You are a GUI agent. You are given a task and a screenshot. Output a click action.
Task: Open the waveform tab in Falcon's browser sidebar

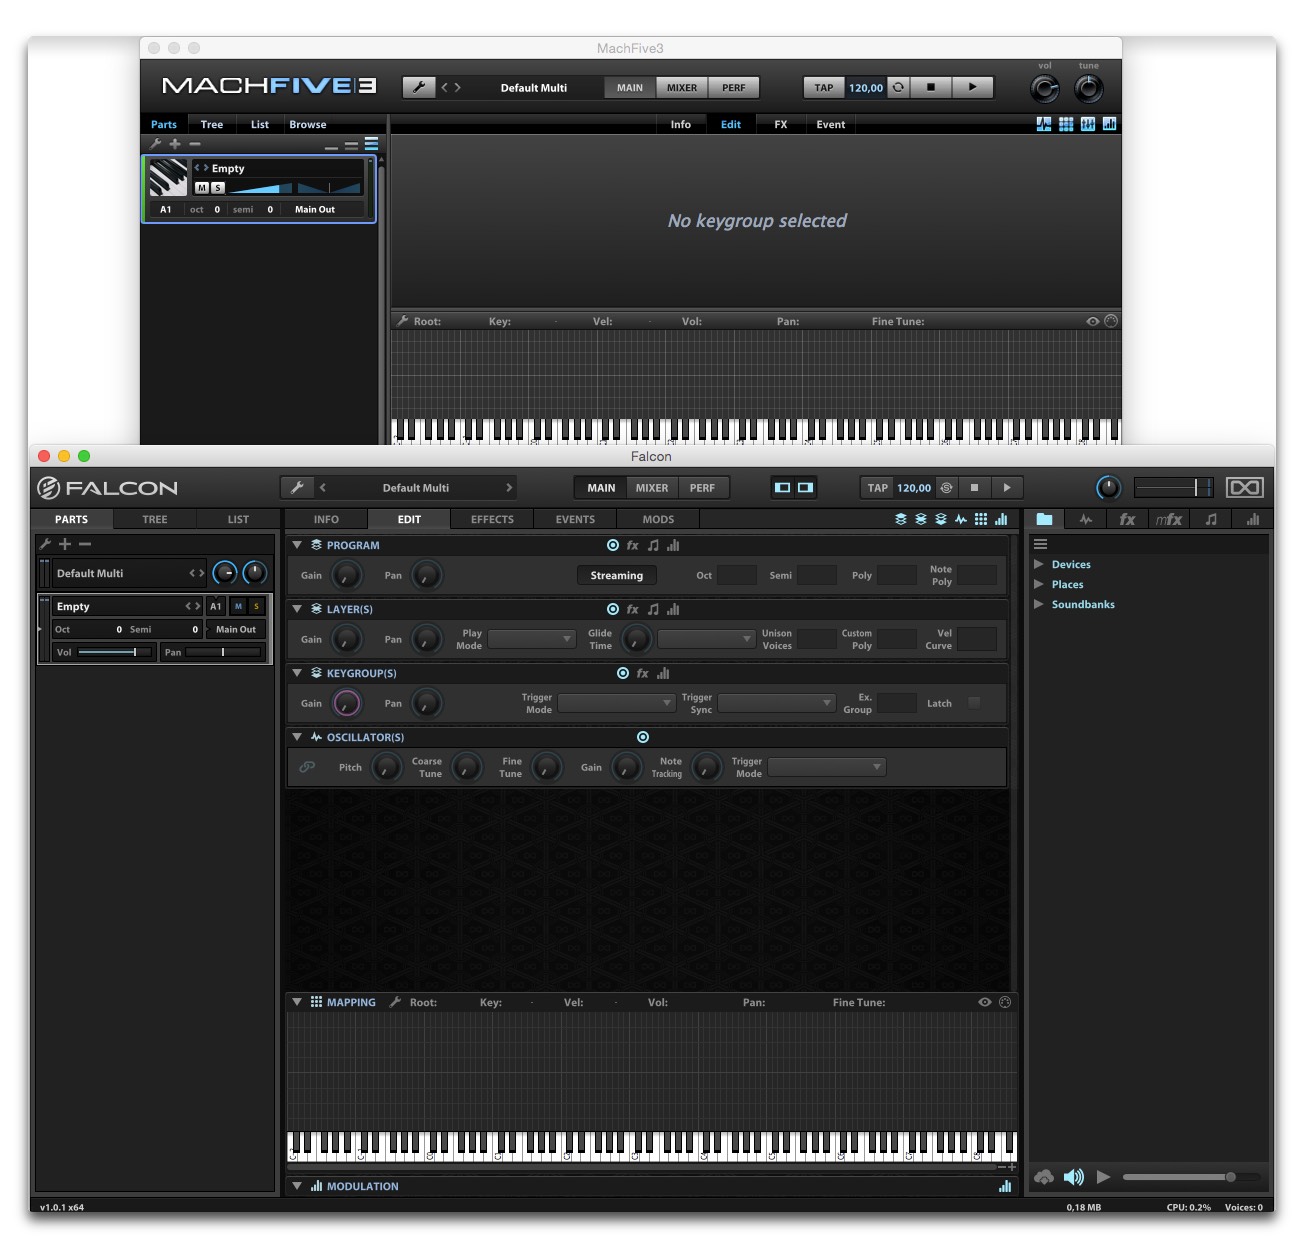[1086, 519]
